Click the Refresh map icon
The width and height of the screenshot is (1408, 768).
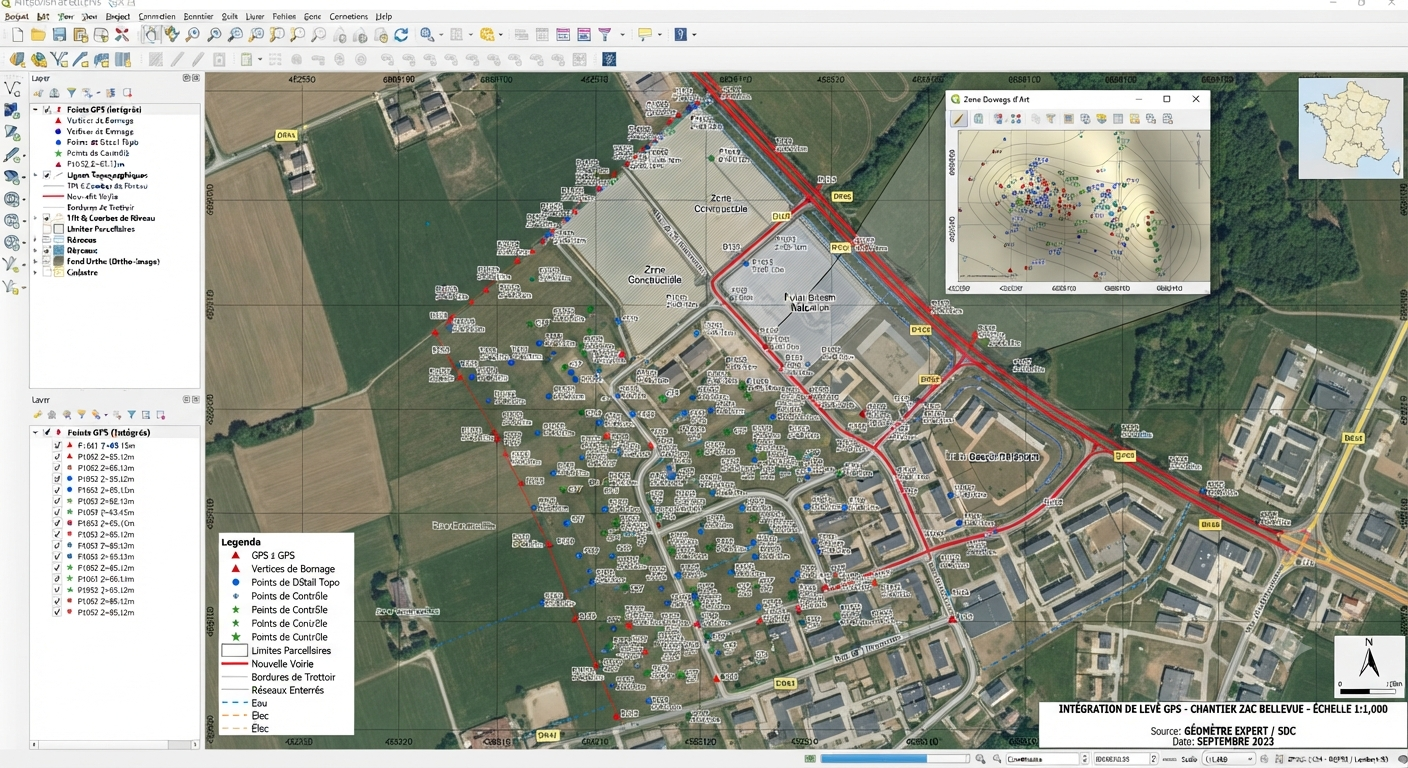pyautogui.click(x=401, y=35)
